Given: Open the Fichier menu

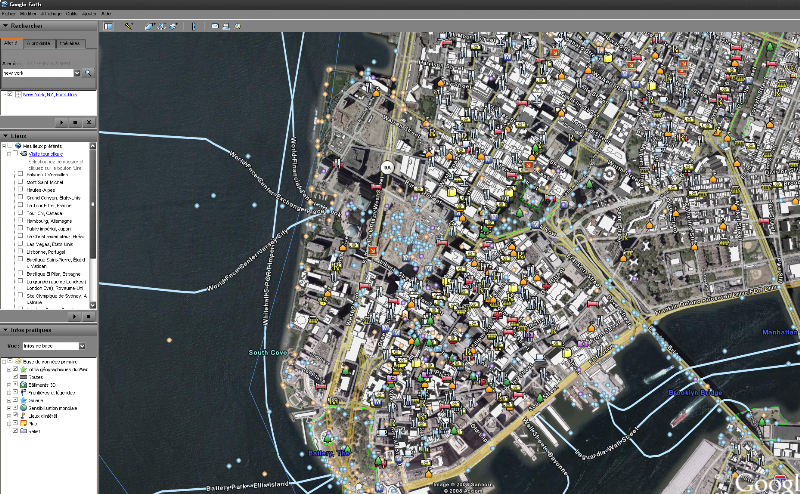Looking at the screenshot, I should tap(8, 13).
